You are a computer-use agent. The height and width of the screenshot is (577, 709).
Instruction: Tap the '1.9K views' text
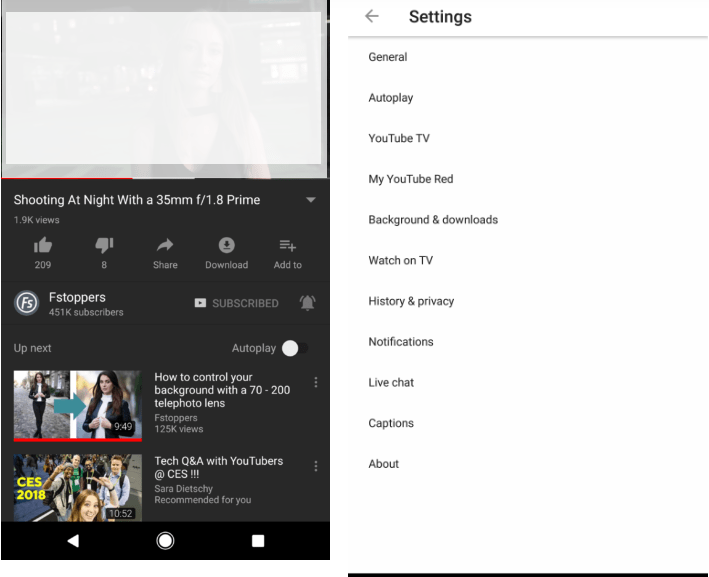tap(37, 220)
